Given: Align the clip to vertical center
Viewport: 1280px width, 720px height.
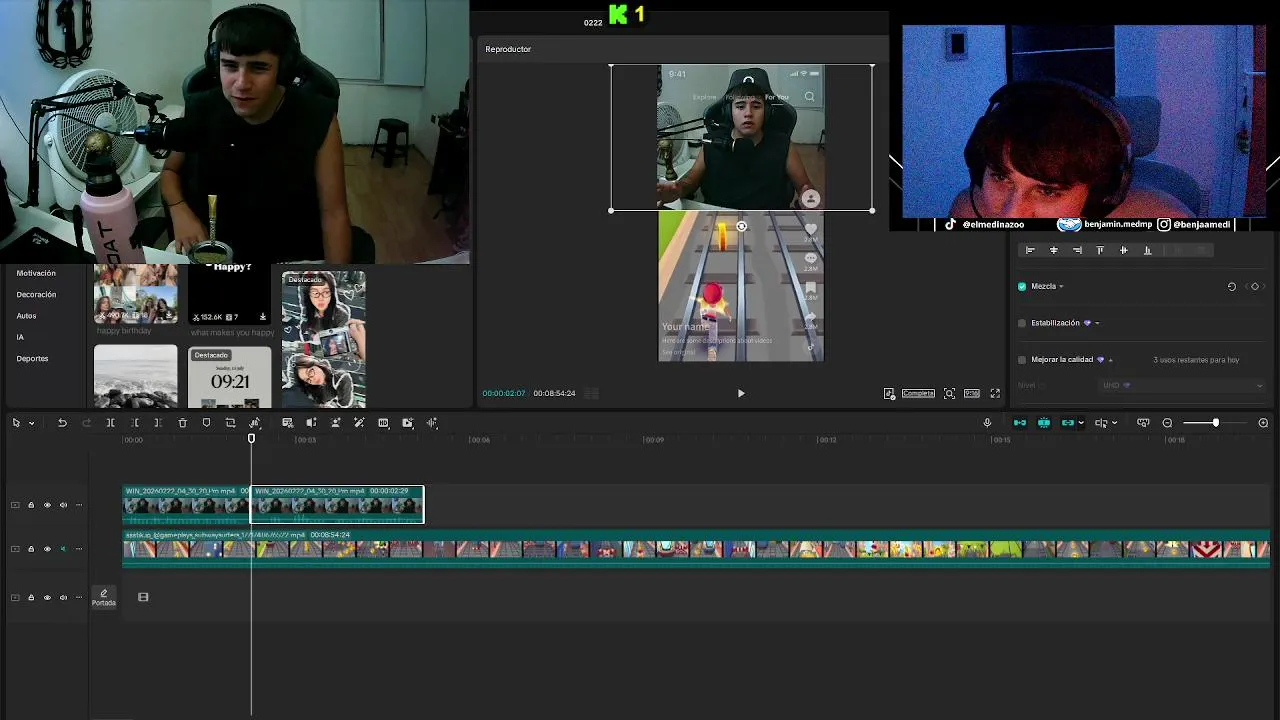Looking at the screenshot, I should click(1123, 250).
